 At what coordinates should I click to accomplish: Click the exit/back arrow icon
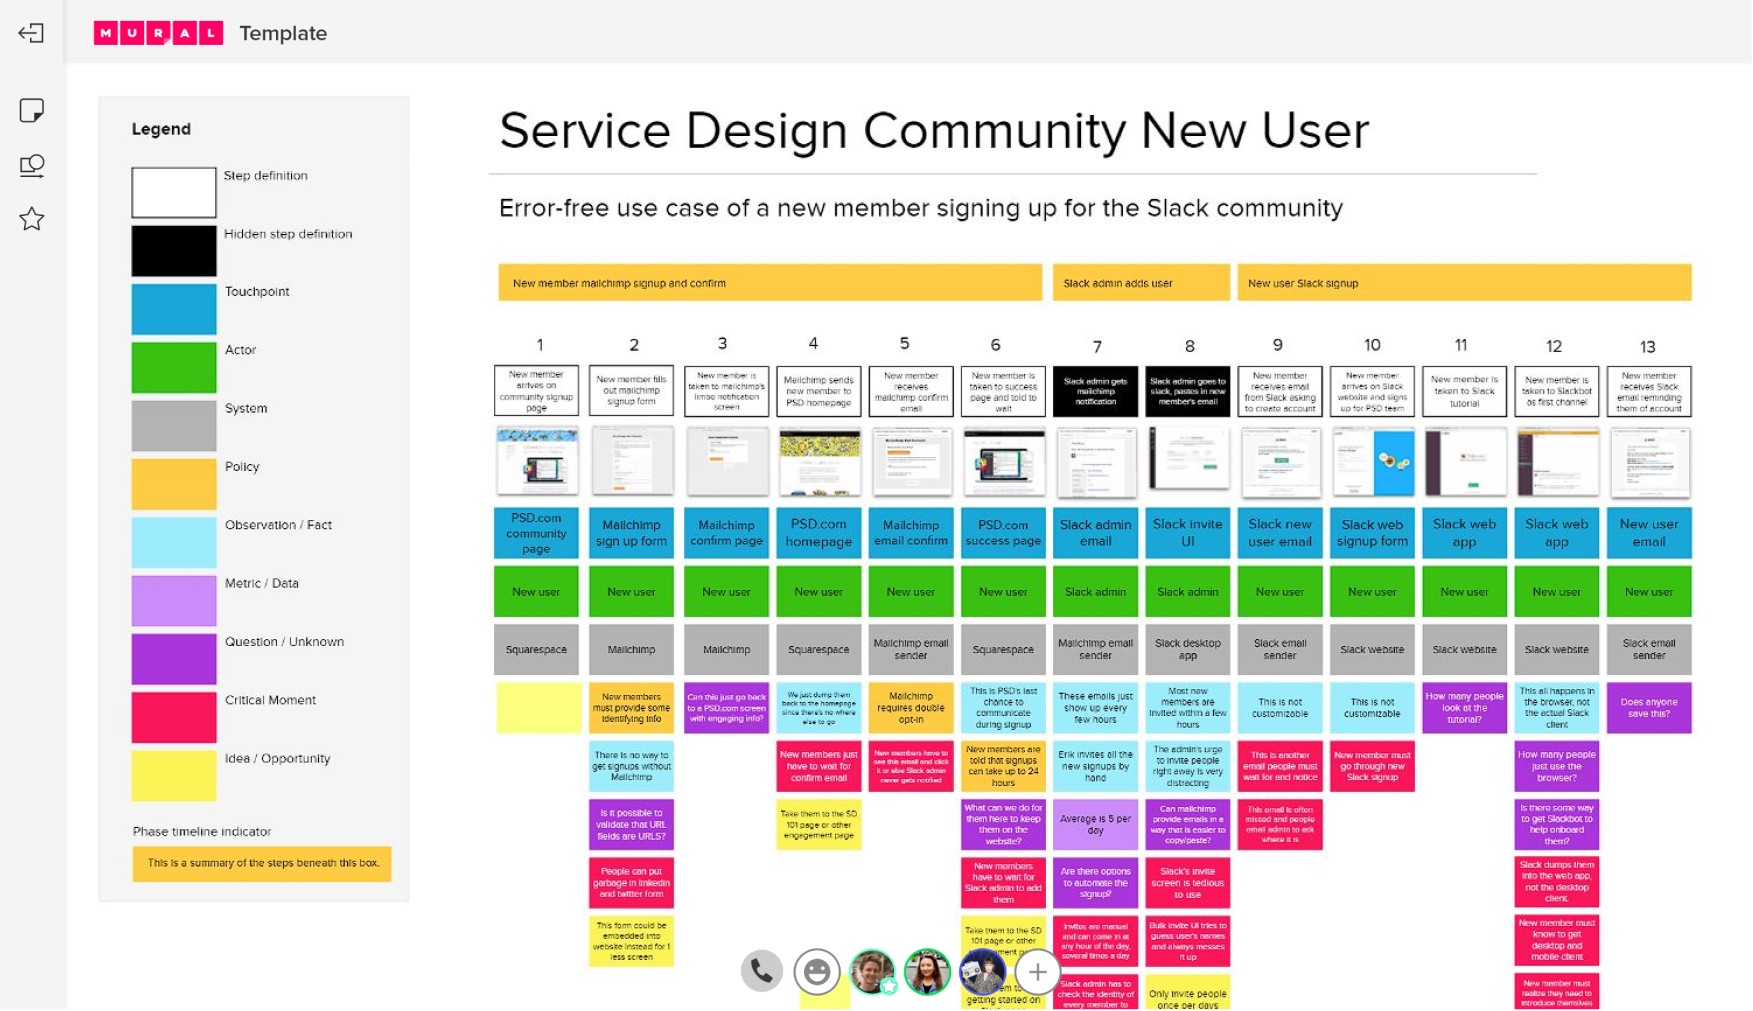click(x=31, y=33)
